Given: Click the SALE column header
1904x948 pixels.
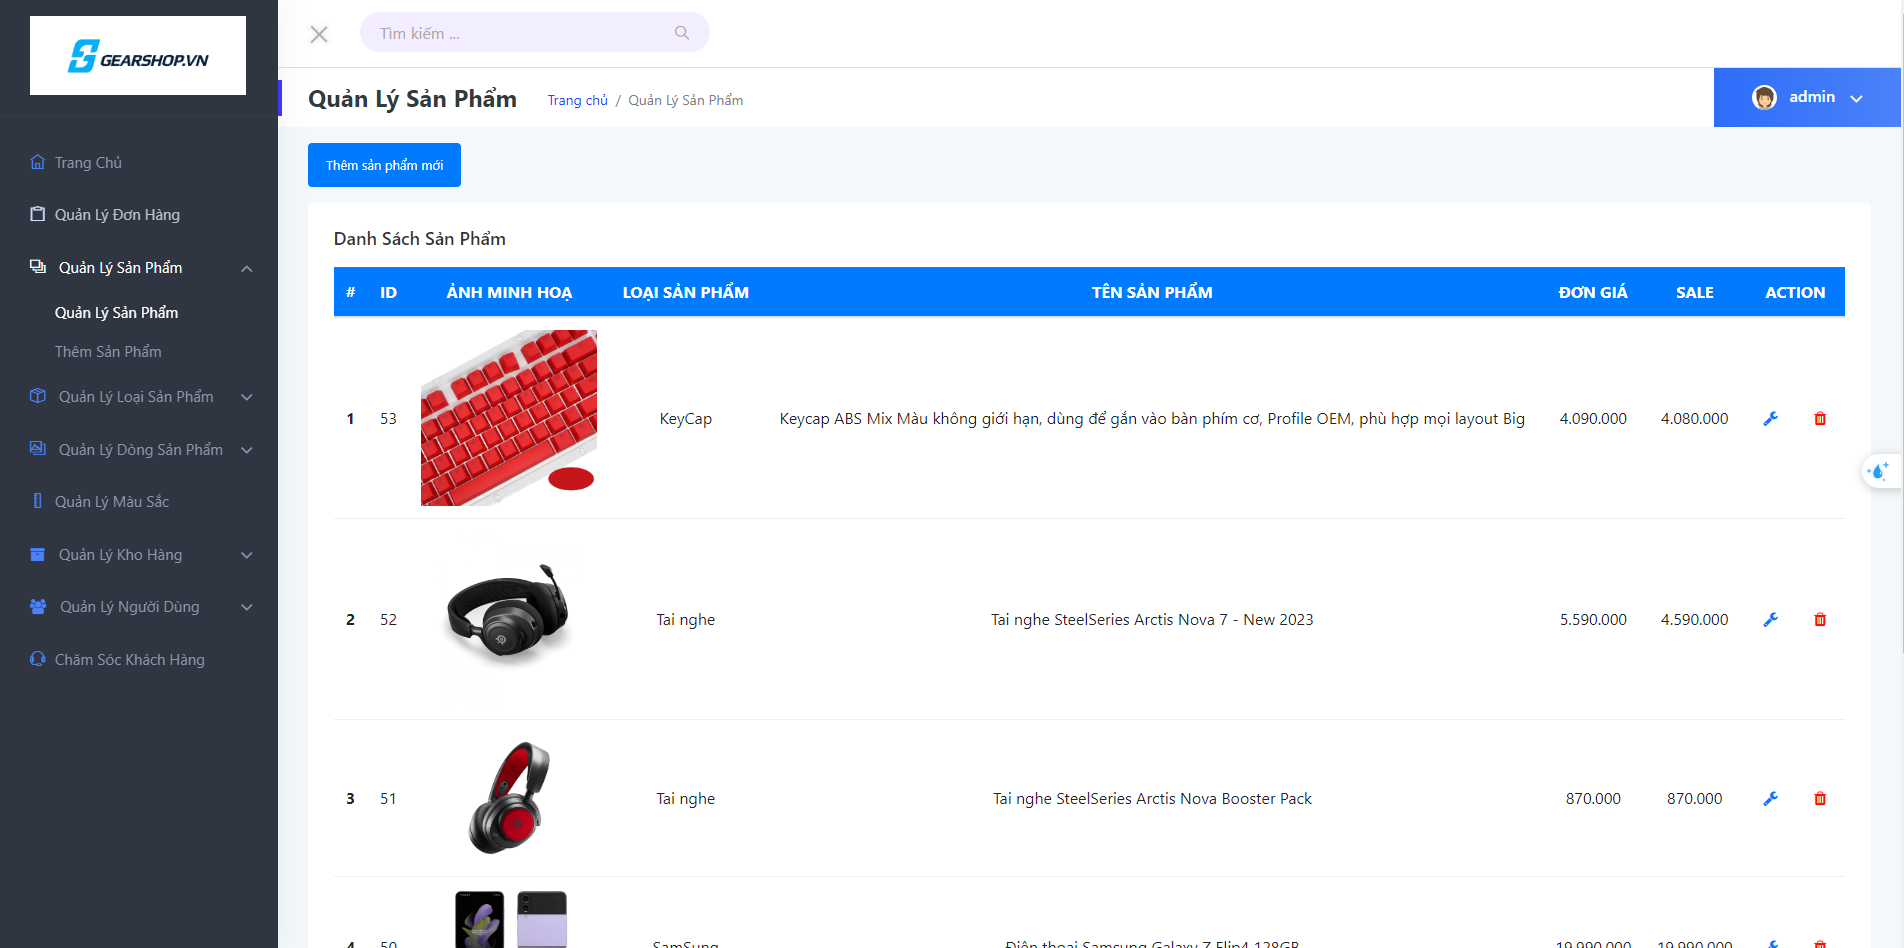Looking at the screenshot, I should 1695,292.
